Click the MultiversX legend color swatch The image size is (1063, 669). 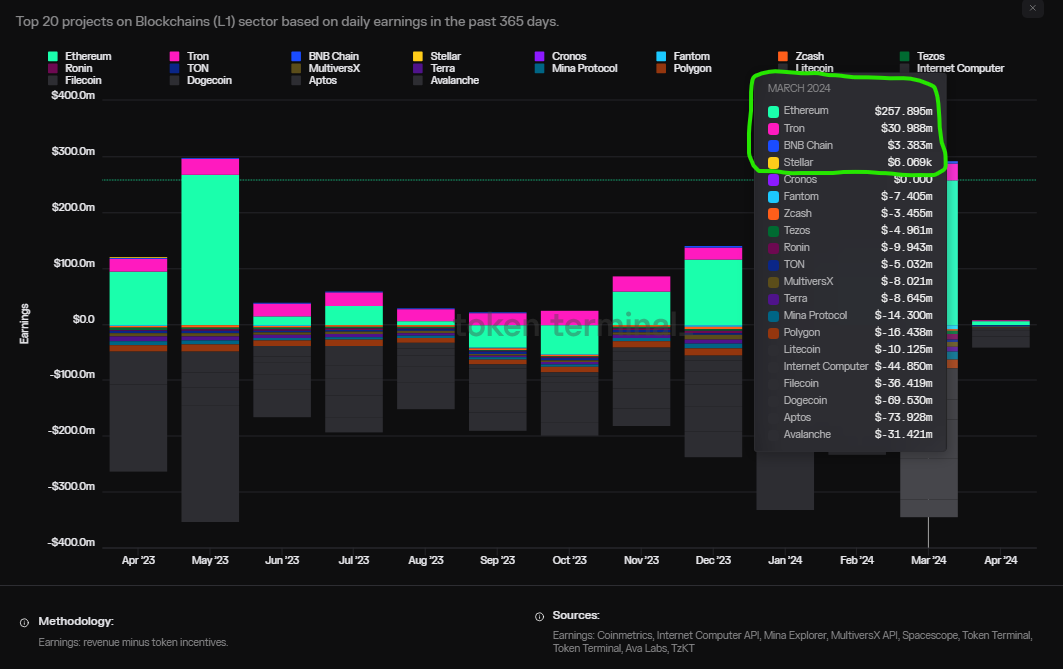296,68
